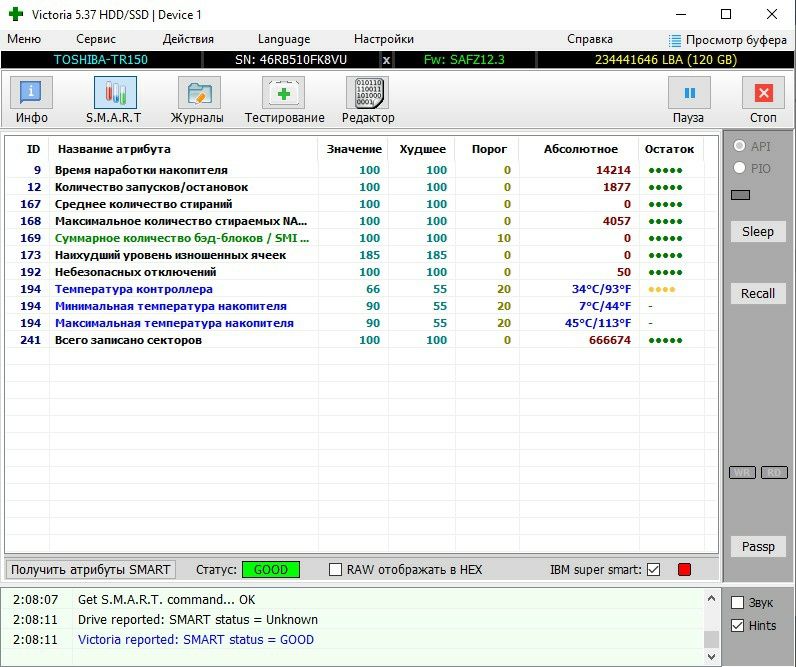Click the red Стоп stop button
The width and height of the screenshot is (796, 667).
pos(764,101)
